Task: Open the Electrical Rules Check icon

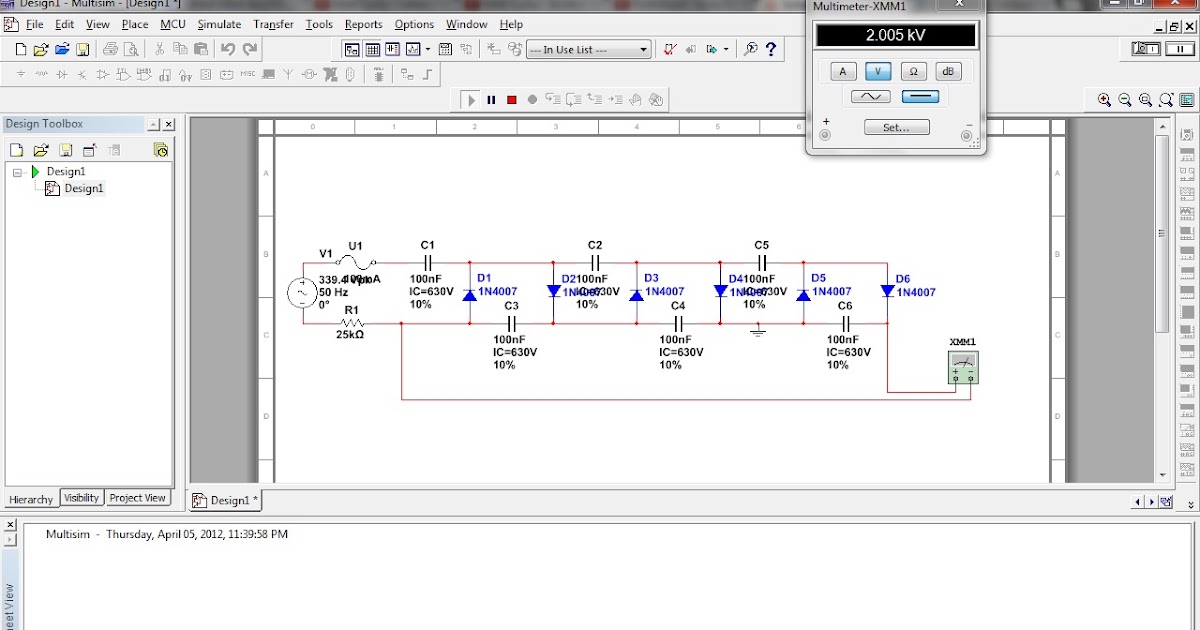Action: [x=671, y=50]
